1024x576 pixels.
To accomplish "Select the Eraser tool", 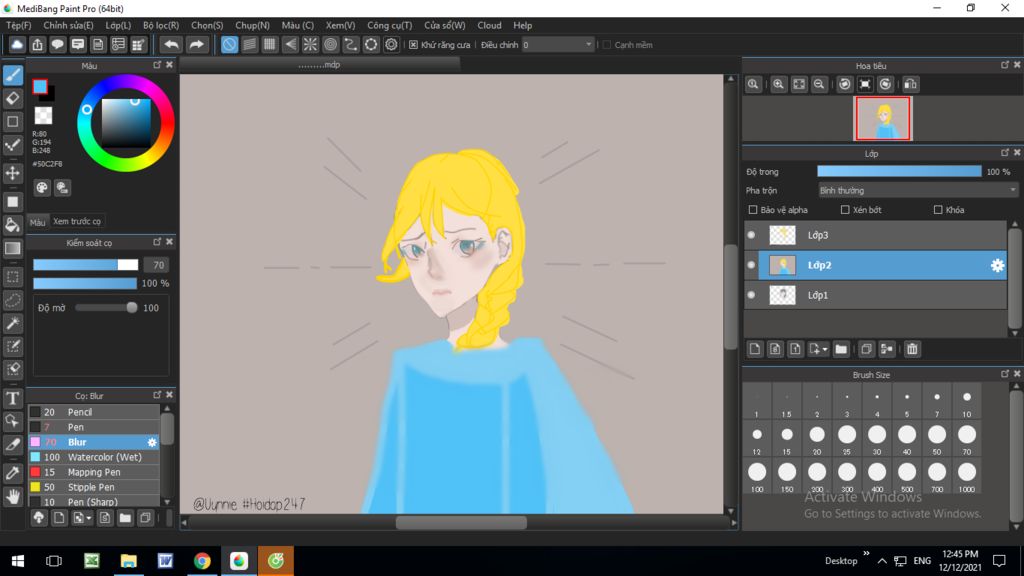I will 12,98.
